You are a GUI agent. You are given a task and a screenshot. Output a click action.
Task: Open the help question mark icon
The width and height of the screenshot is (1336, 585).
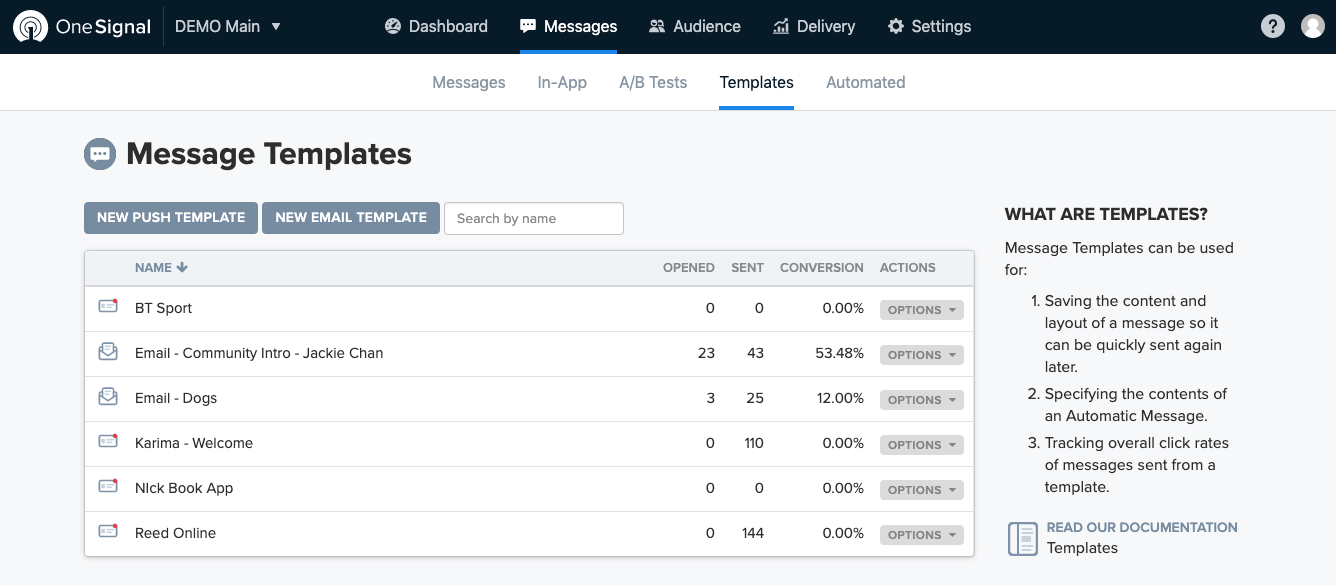(x=1272, y=27)
